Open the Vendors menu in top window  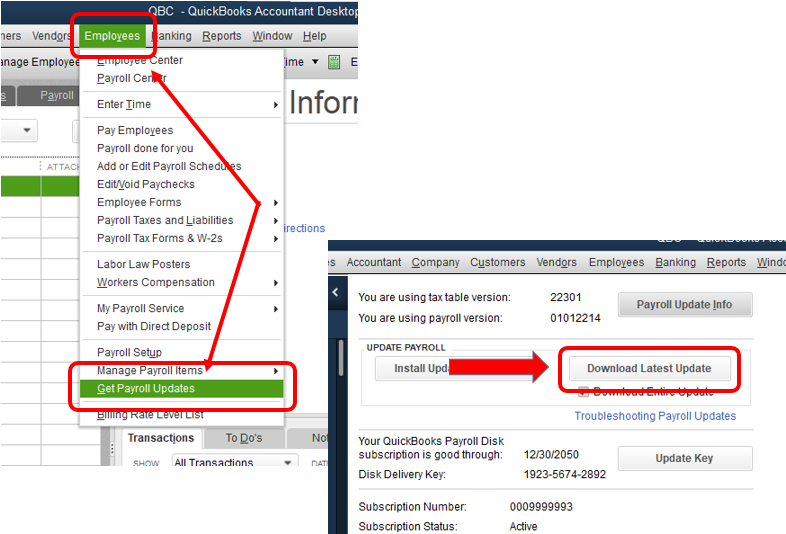pos(52,36)
